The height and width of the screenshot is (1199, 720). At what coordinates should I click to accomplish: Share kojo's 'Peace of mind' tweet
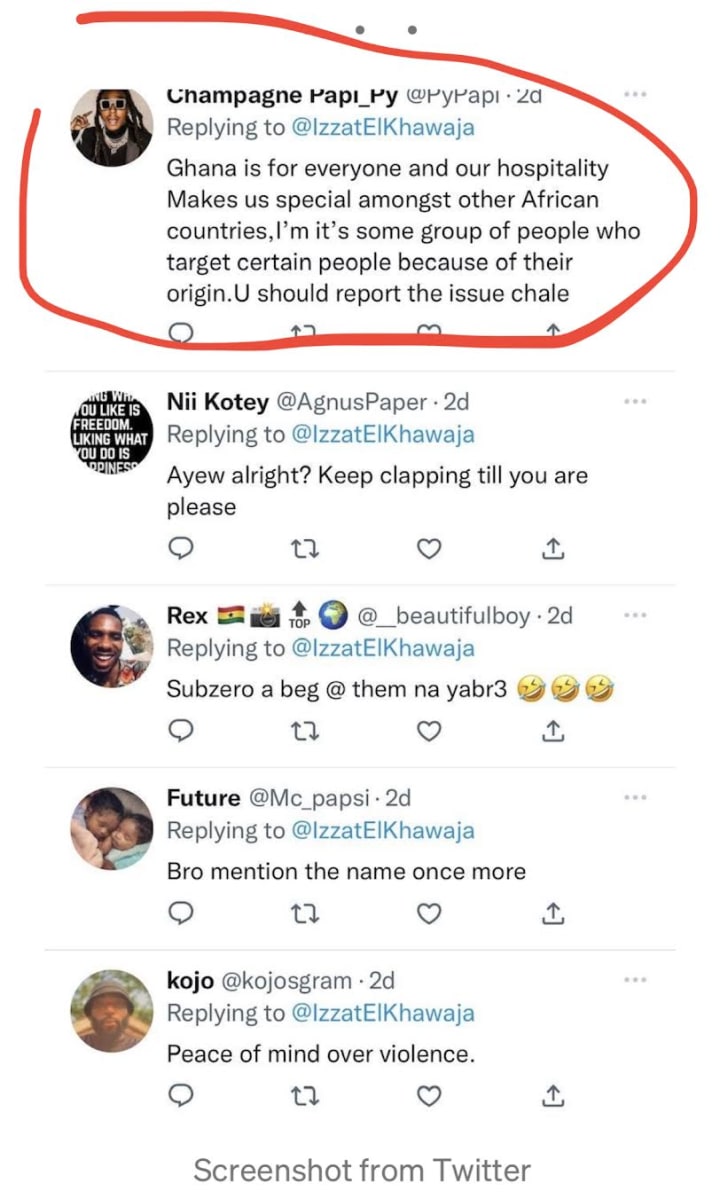click(x=553, y=1097)
